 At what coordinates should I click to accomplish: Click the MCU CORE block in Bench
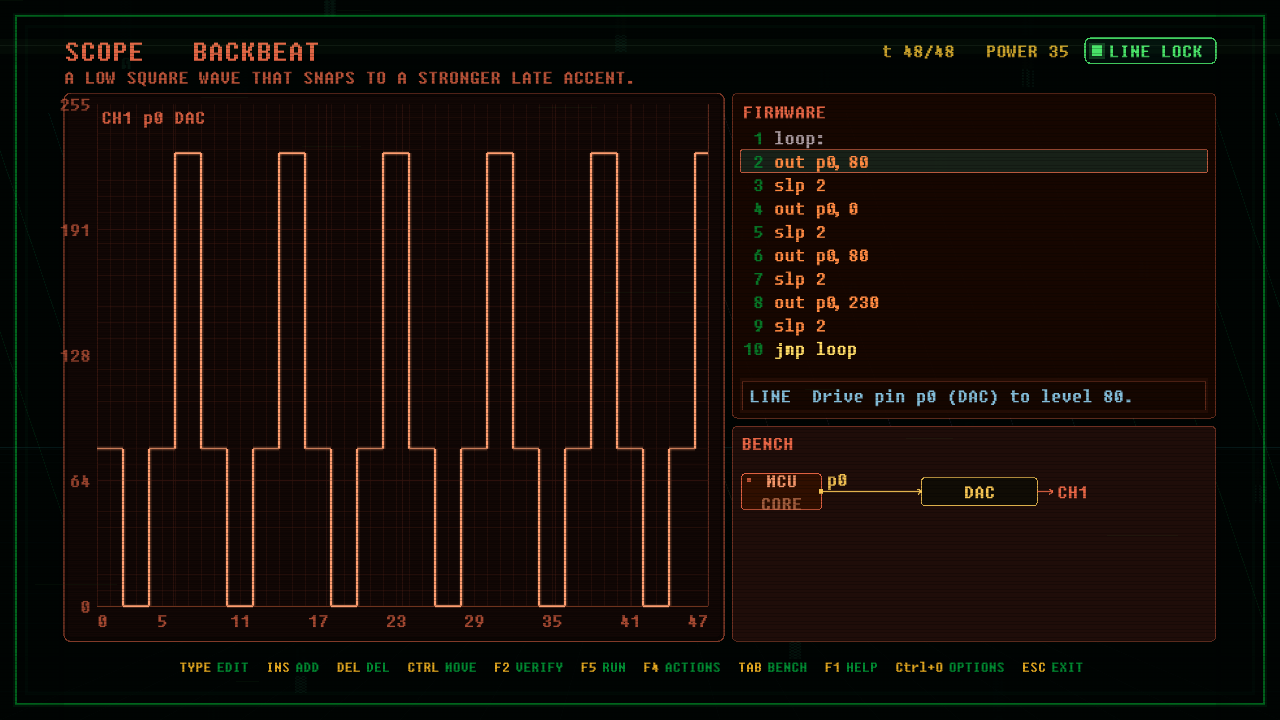click(x=781, y=492)
